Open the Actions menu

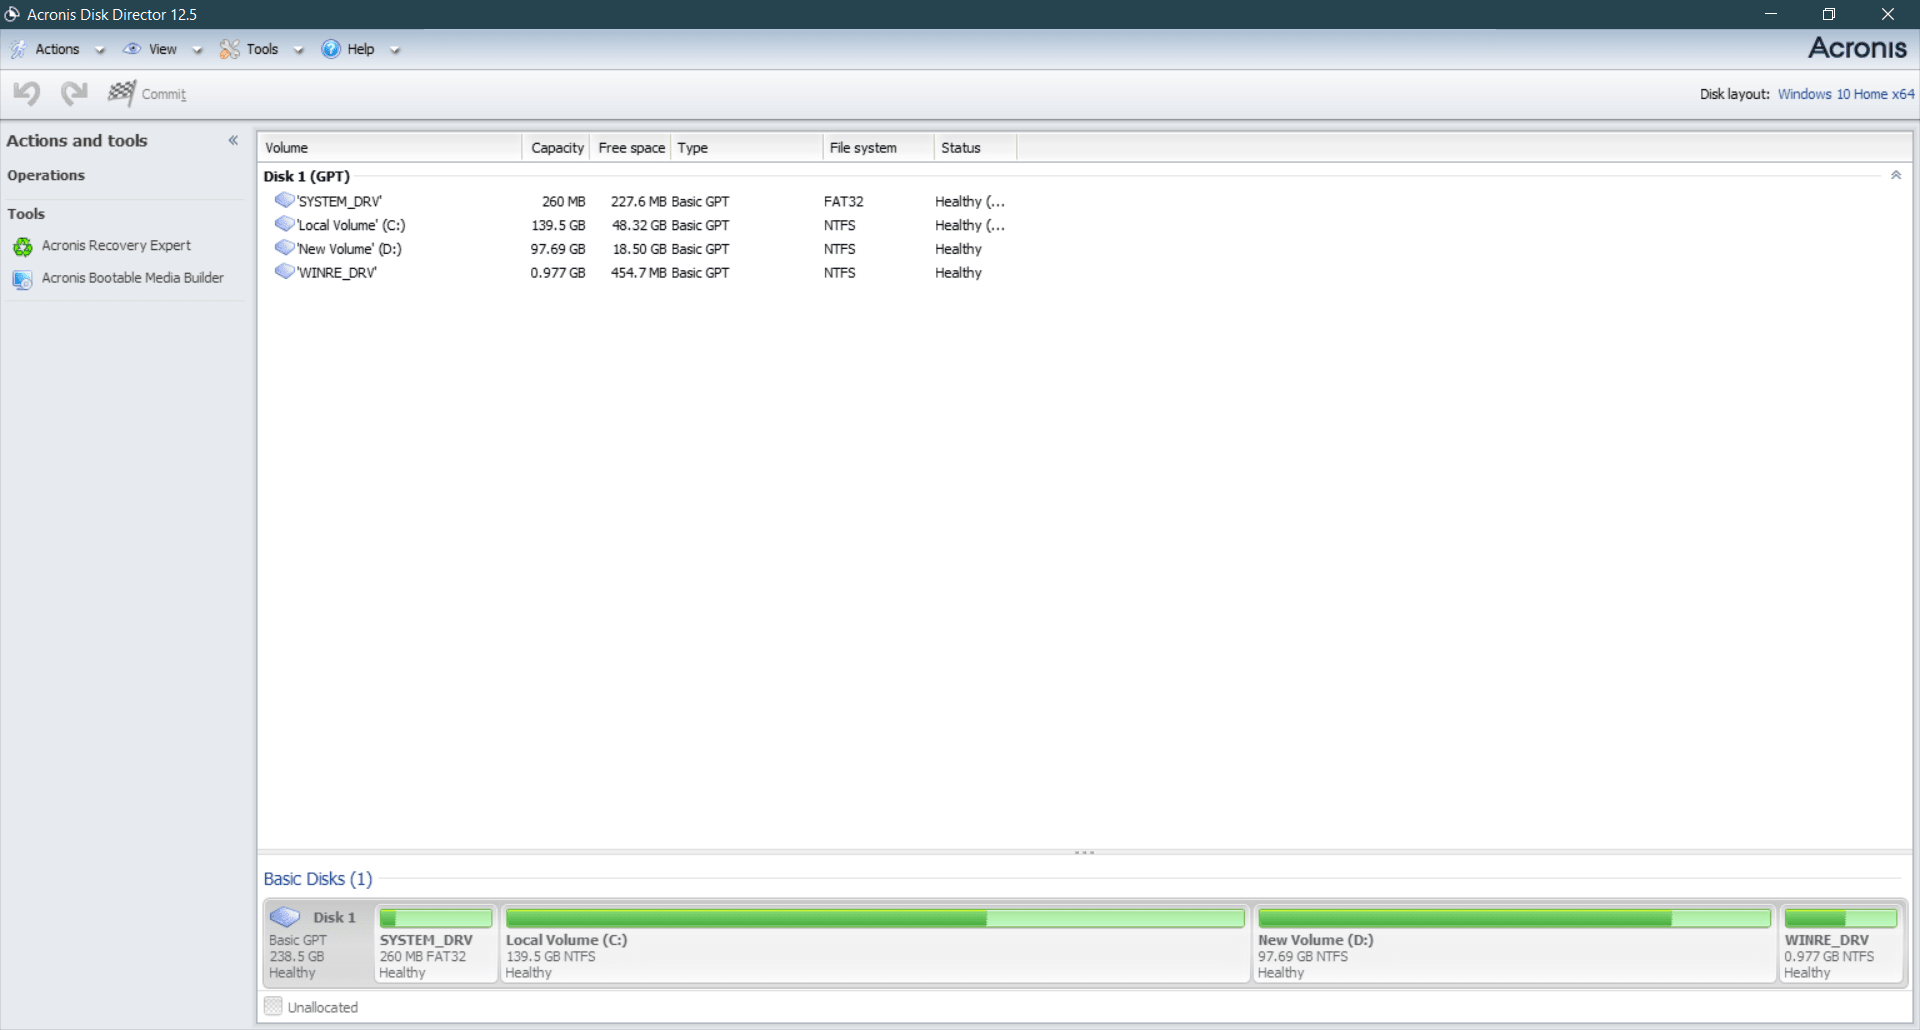click(x=57, y=49)
